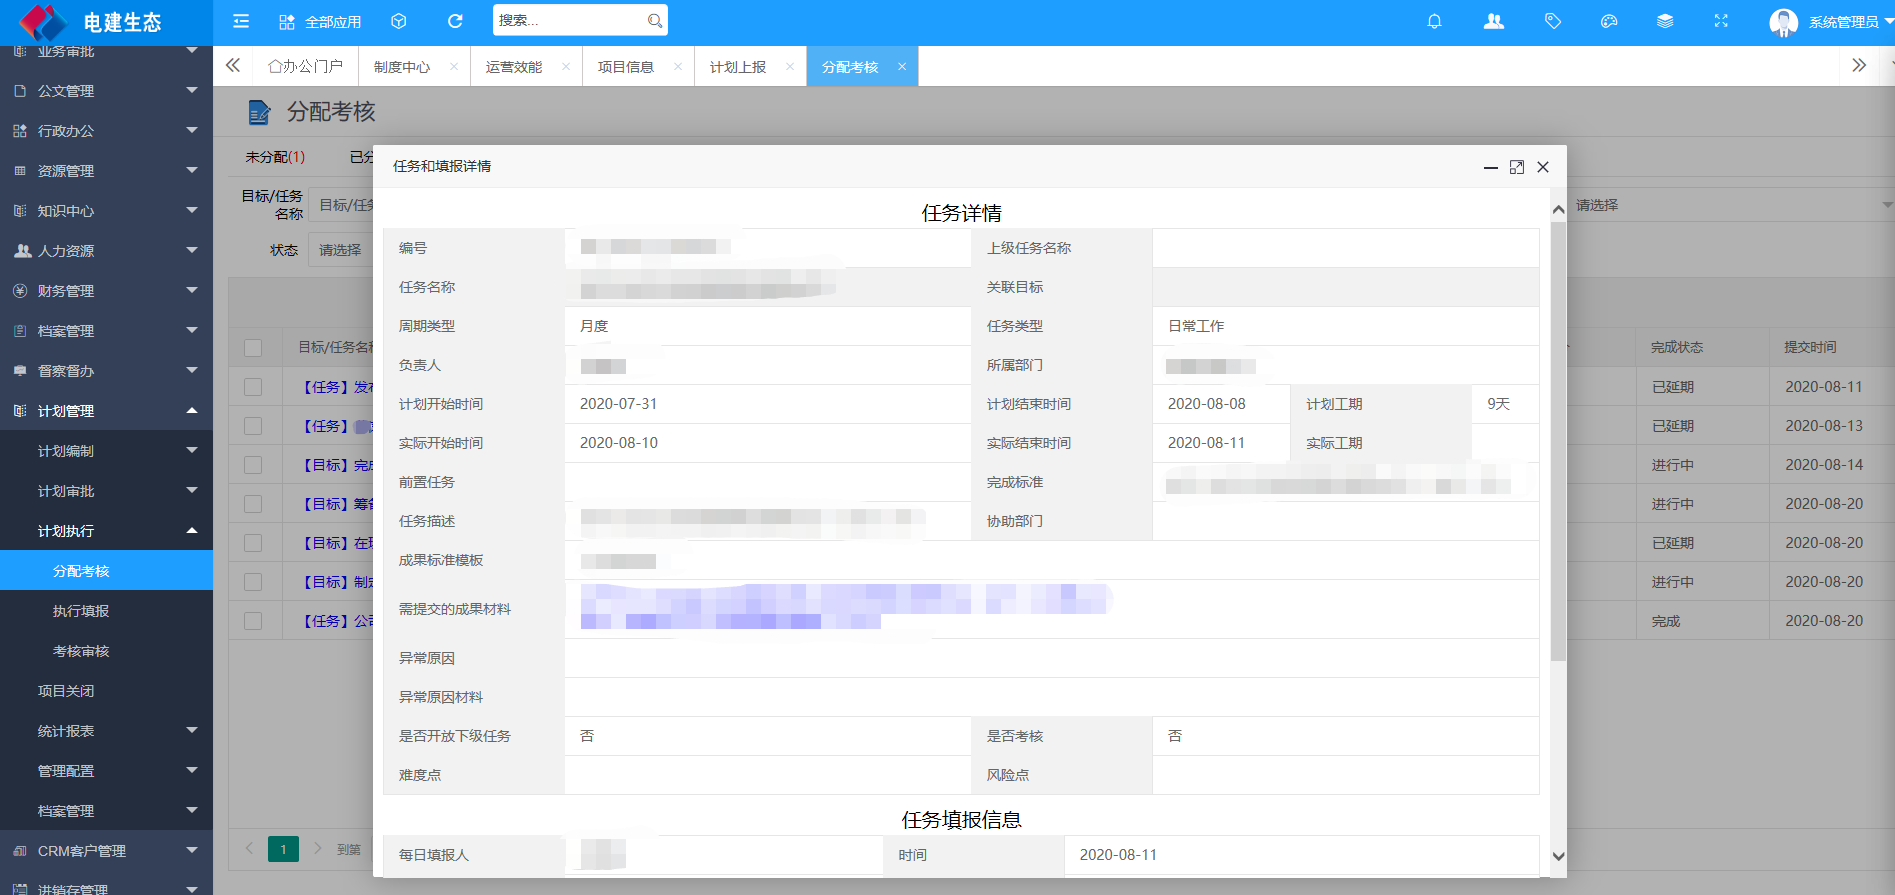This screenshot has width=1895, height=895.
Task: Close the 计划上报 tab
Action: pos(790,67)
